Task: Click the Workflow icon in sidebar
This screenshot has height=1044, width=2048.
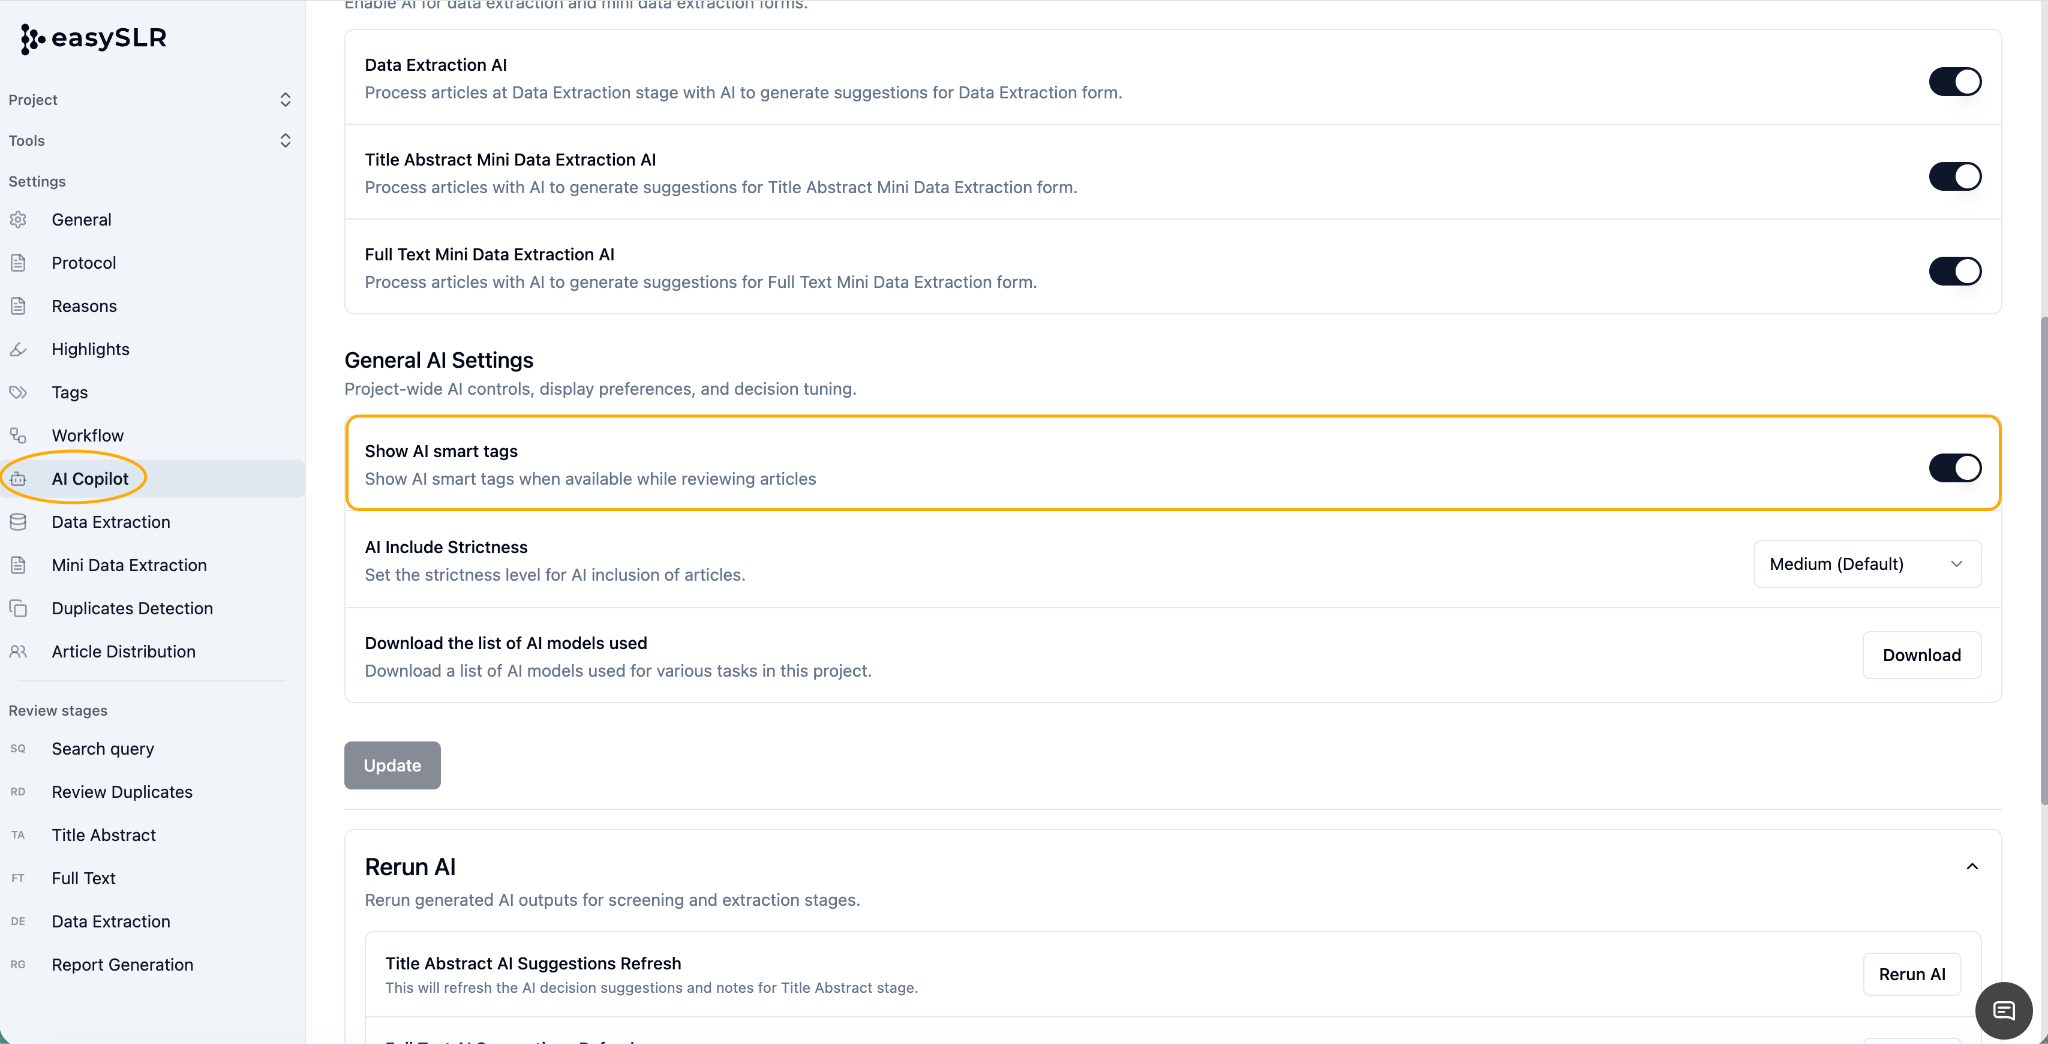Action: (18, 435)
